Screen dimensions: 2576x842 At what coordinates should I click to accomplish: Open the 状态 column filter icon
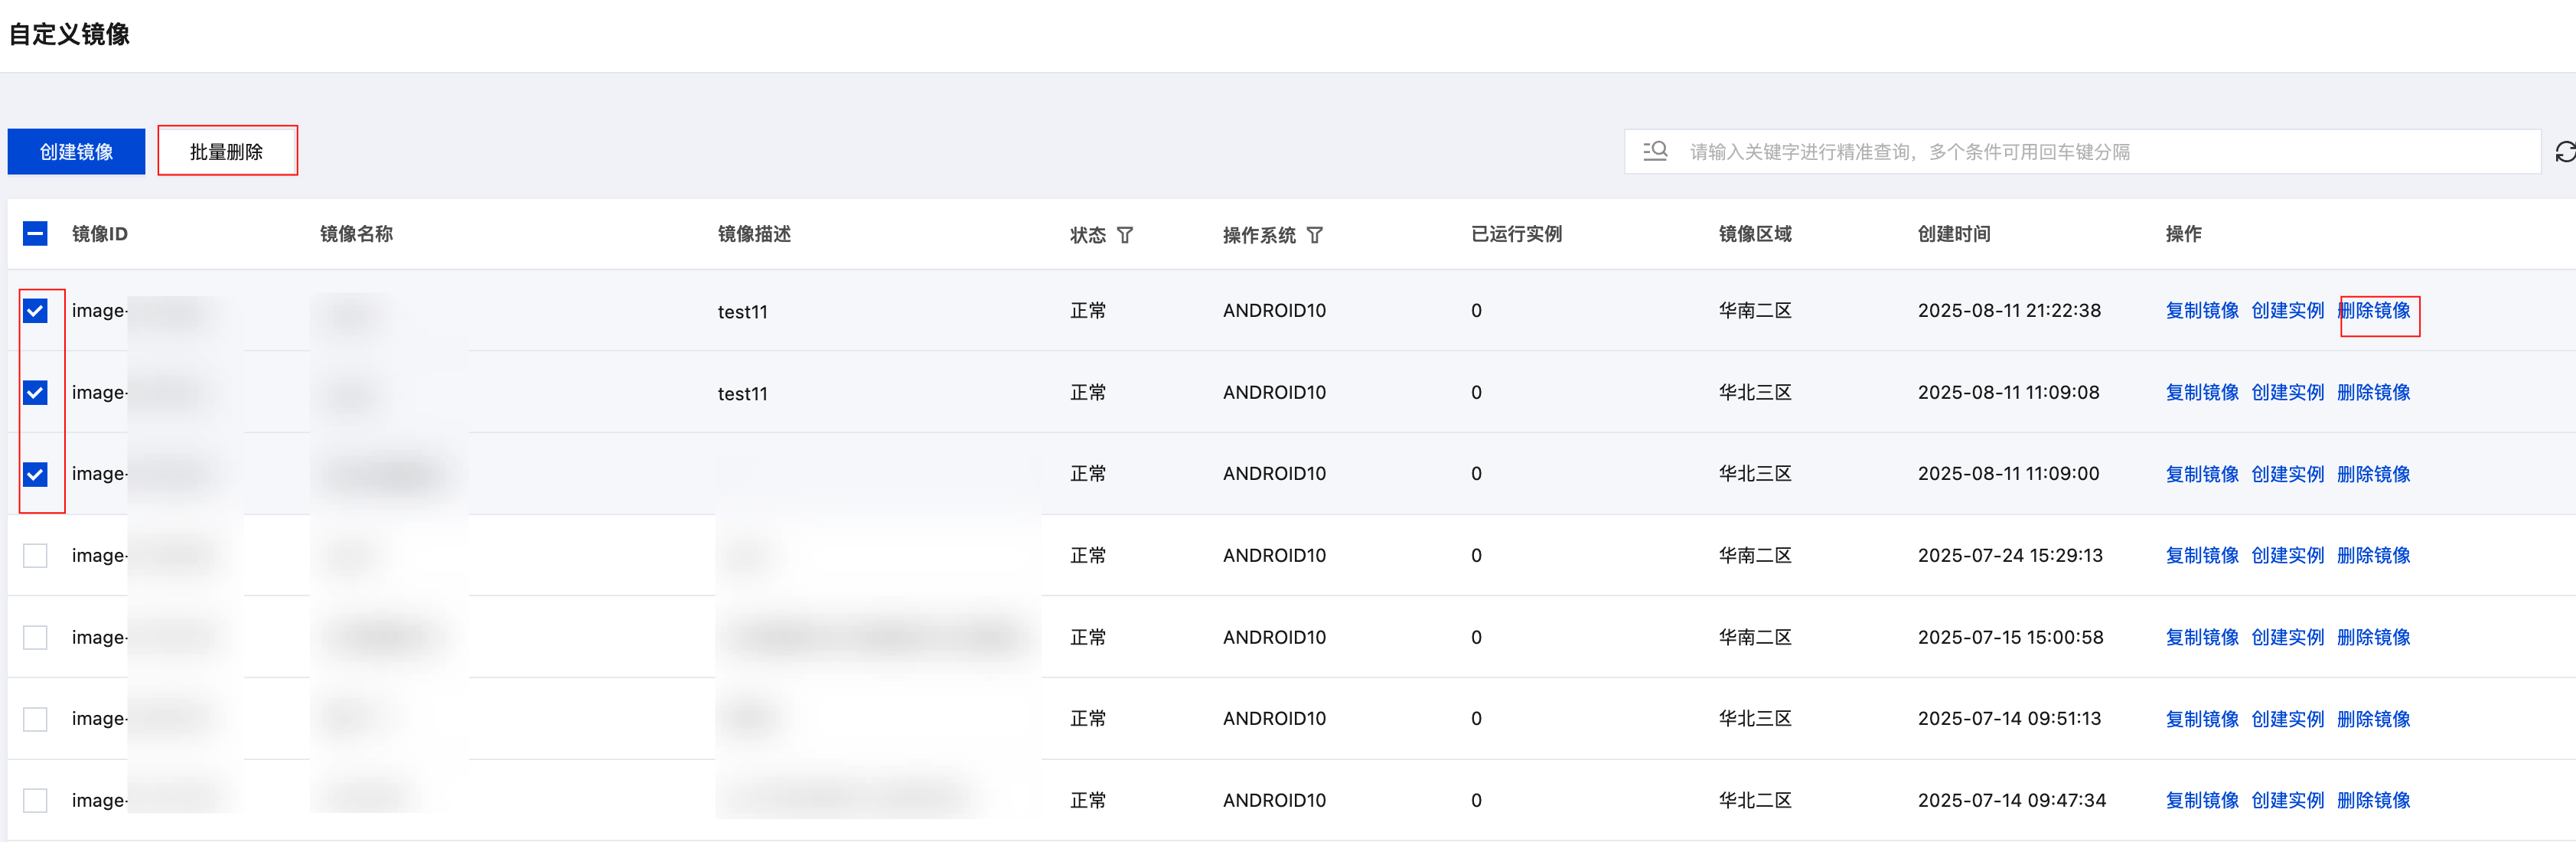click(1125, 235)
